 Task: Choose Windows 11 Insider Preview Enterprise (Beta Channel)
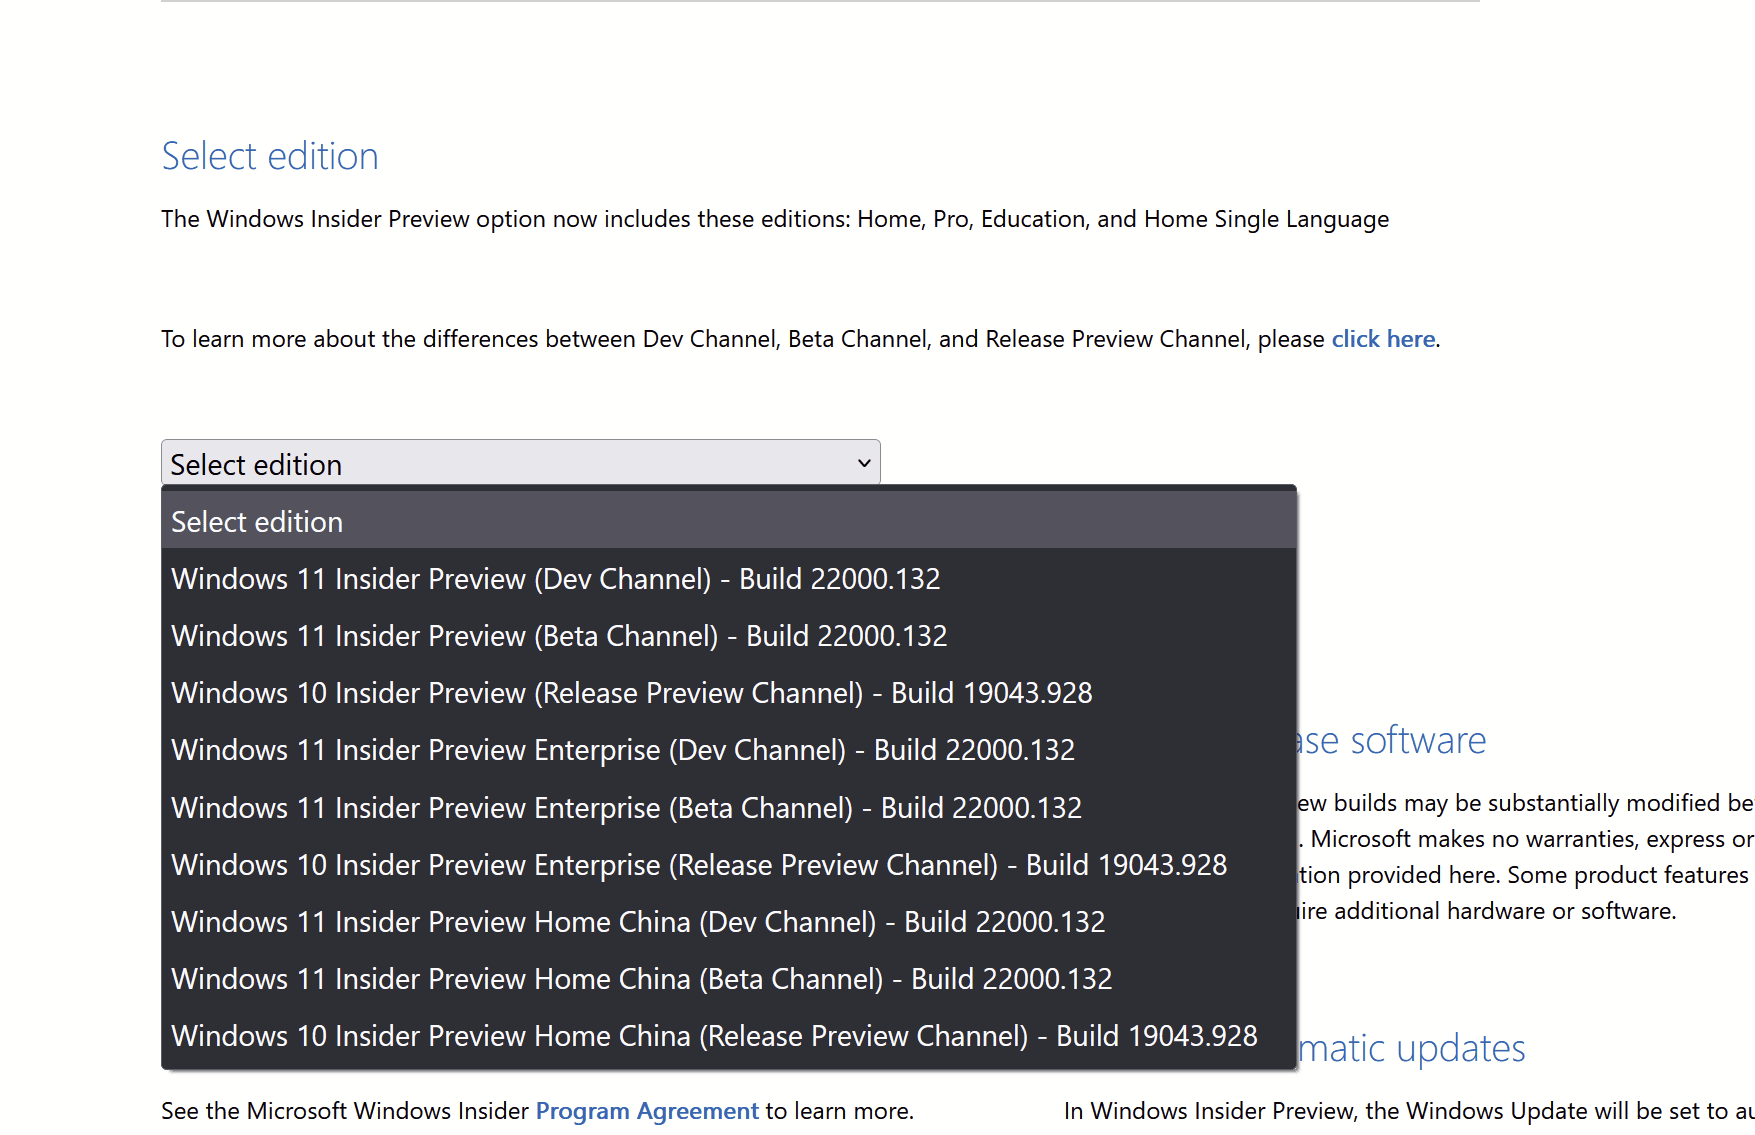(729, 808)
